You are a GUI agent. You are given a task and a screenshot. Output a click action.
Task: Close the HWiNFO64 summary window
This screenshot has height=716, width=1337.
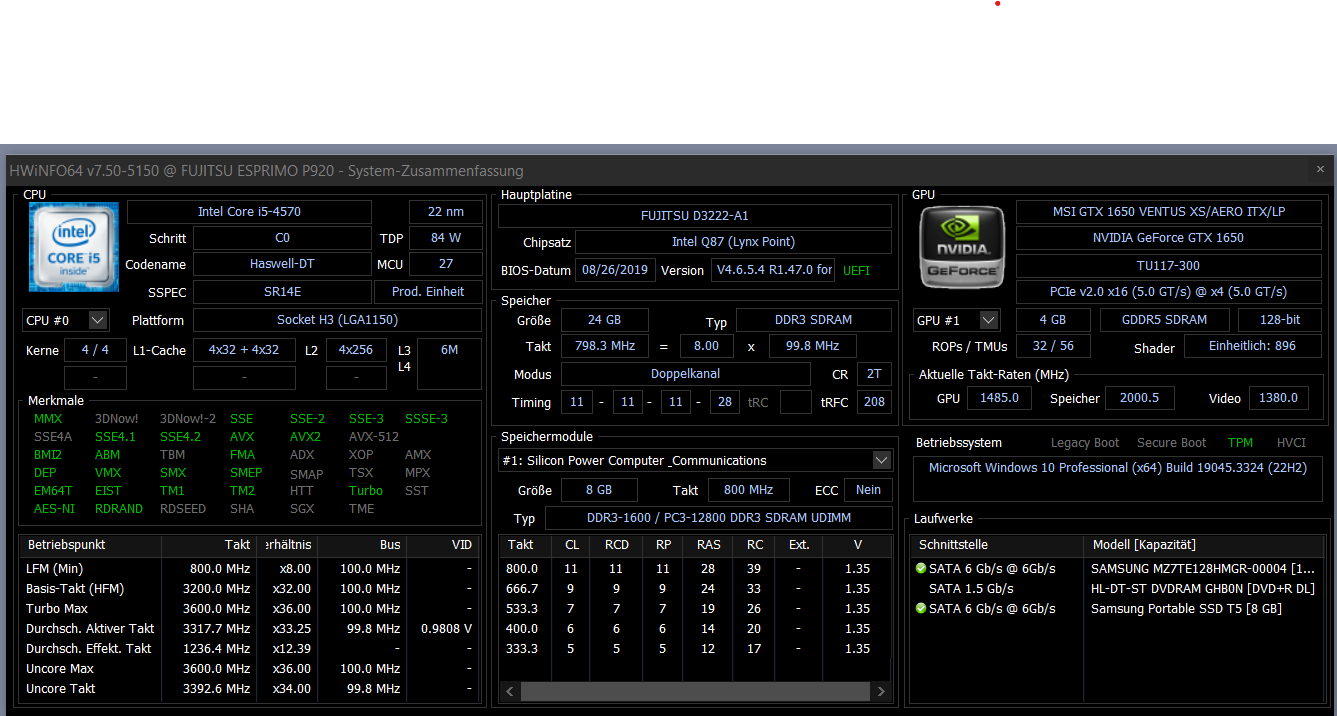[1320, 169]
